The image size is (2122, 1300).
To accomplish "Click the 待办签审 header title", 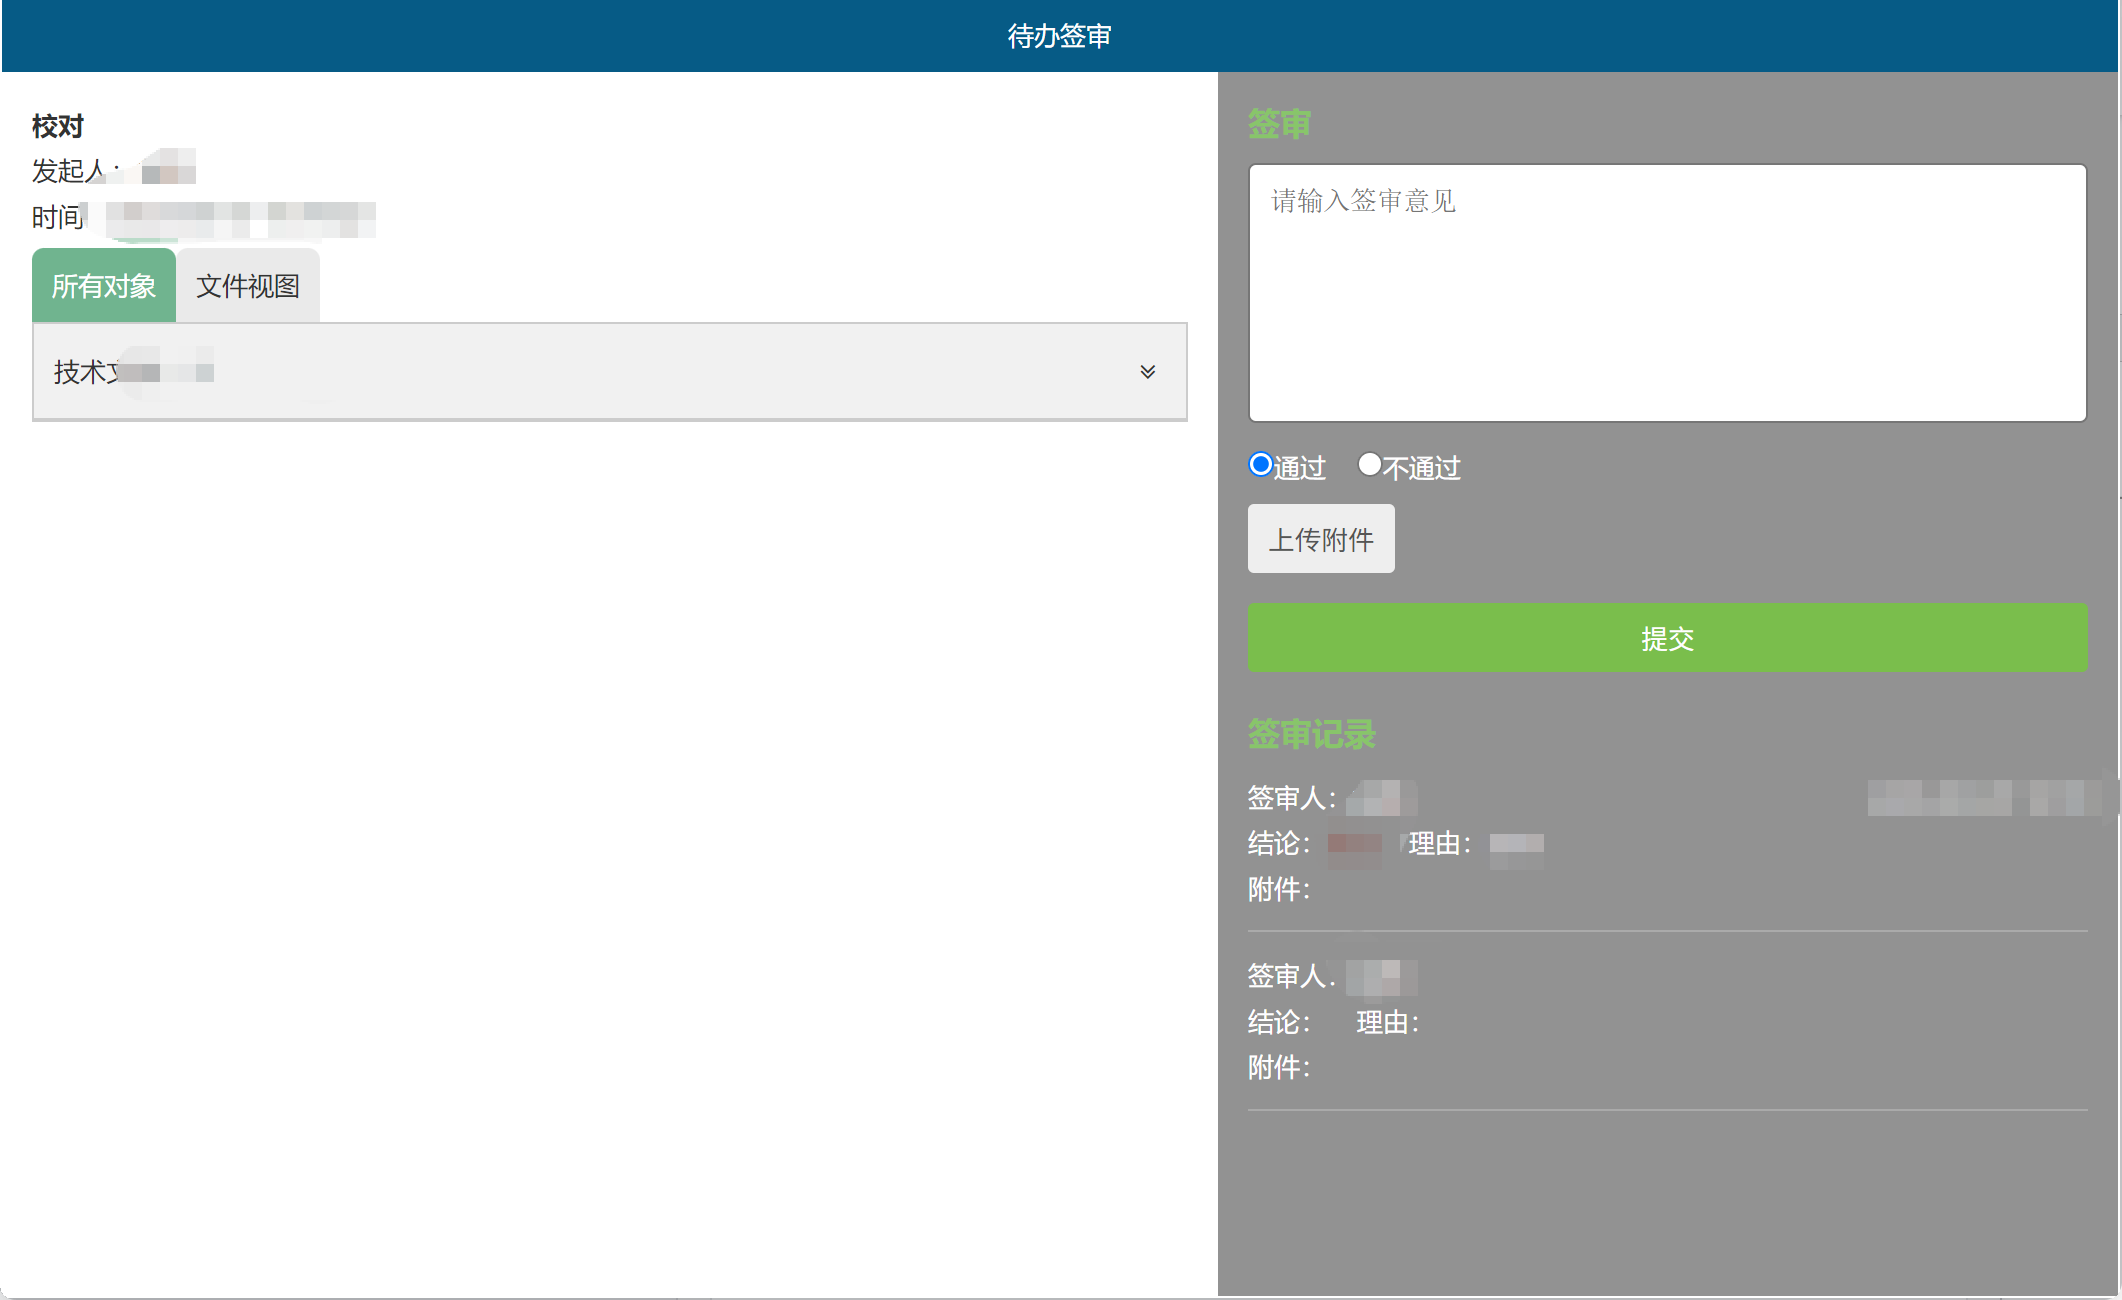I will [x=1059, y=37].
